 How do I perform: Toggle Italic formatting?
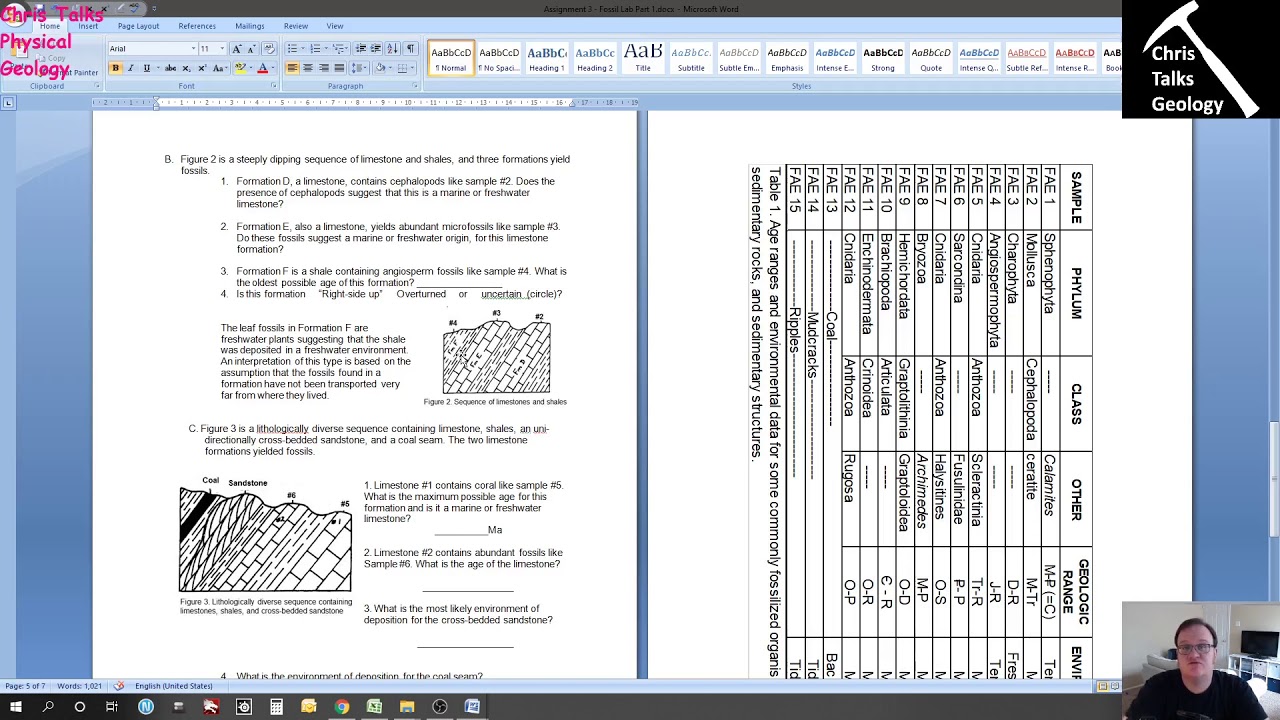click(x=131, y=68)
